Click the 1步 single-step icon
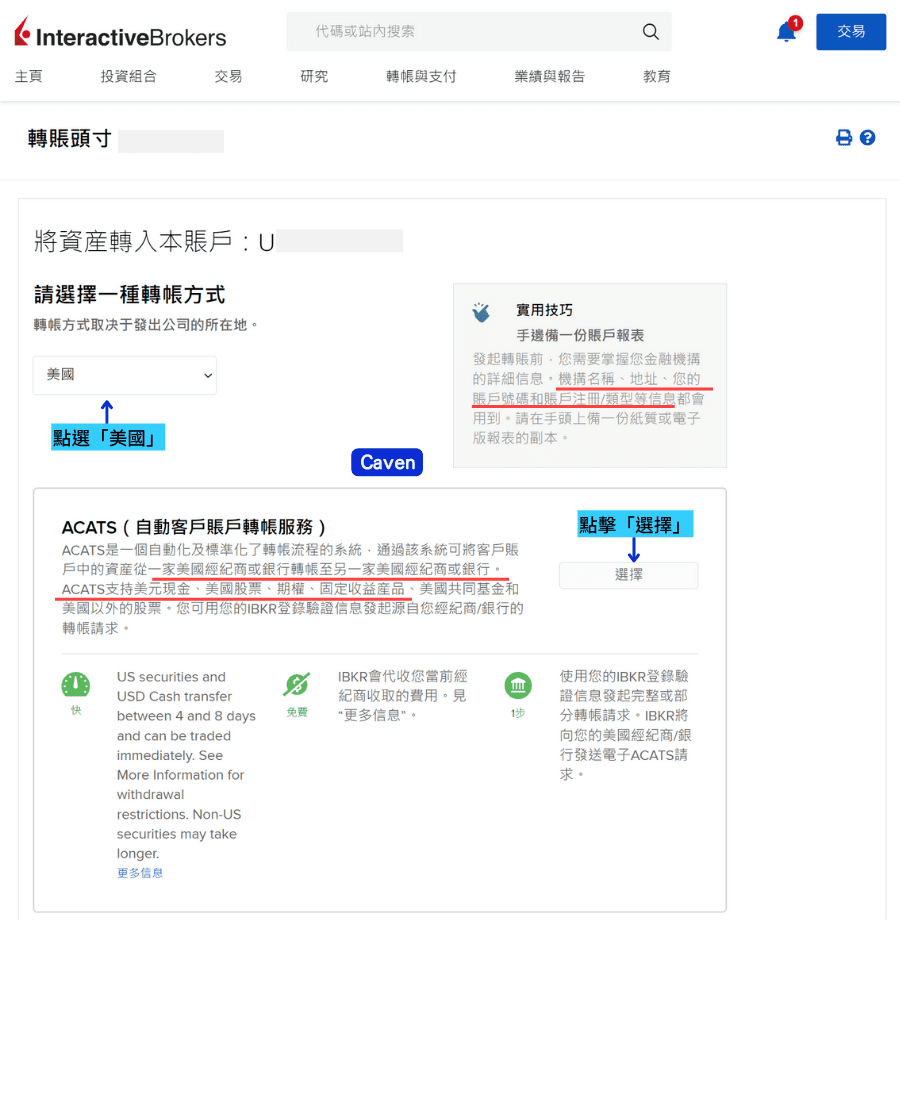 [518, 686]
